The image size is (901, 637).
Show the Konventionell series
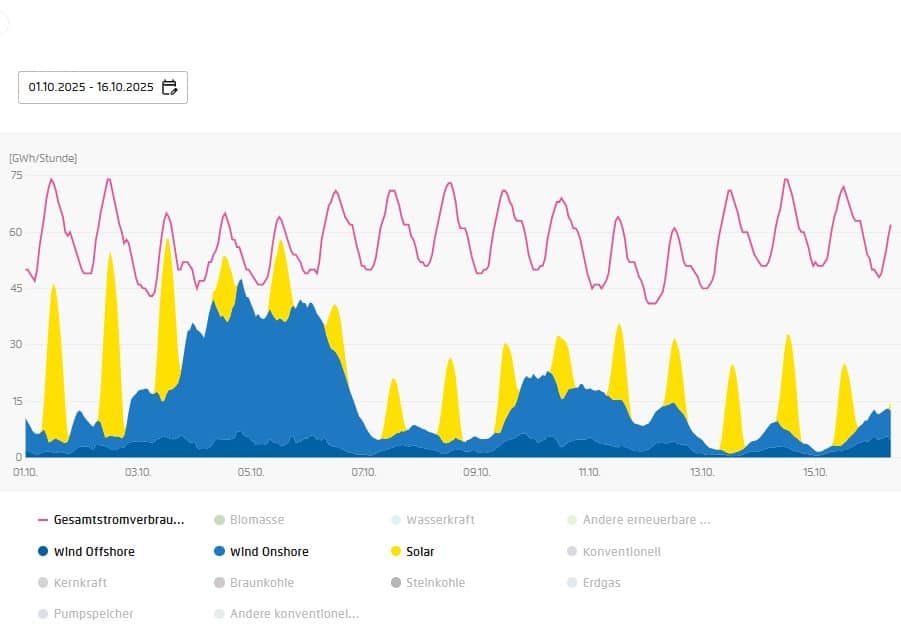pyautogui.click(x=621, y=551)
